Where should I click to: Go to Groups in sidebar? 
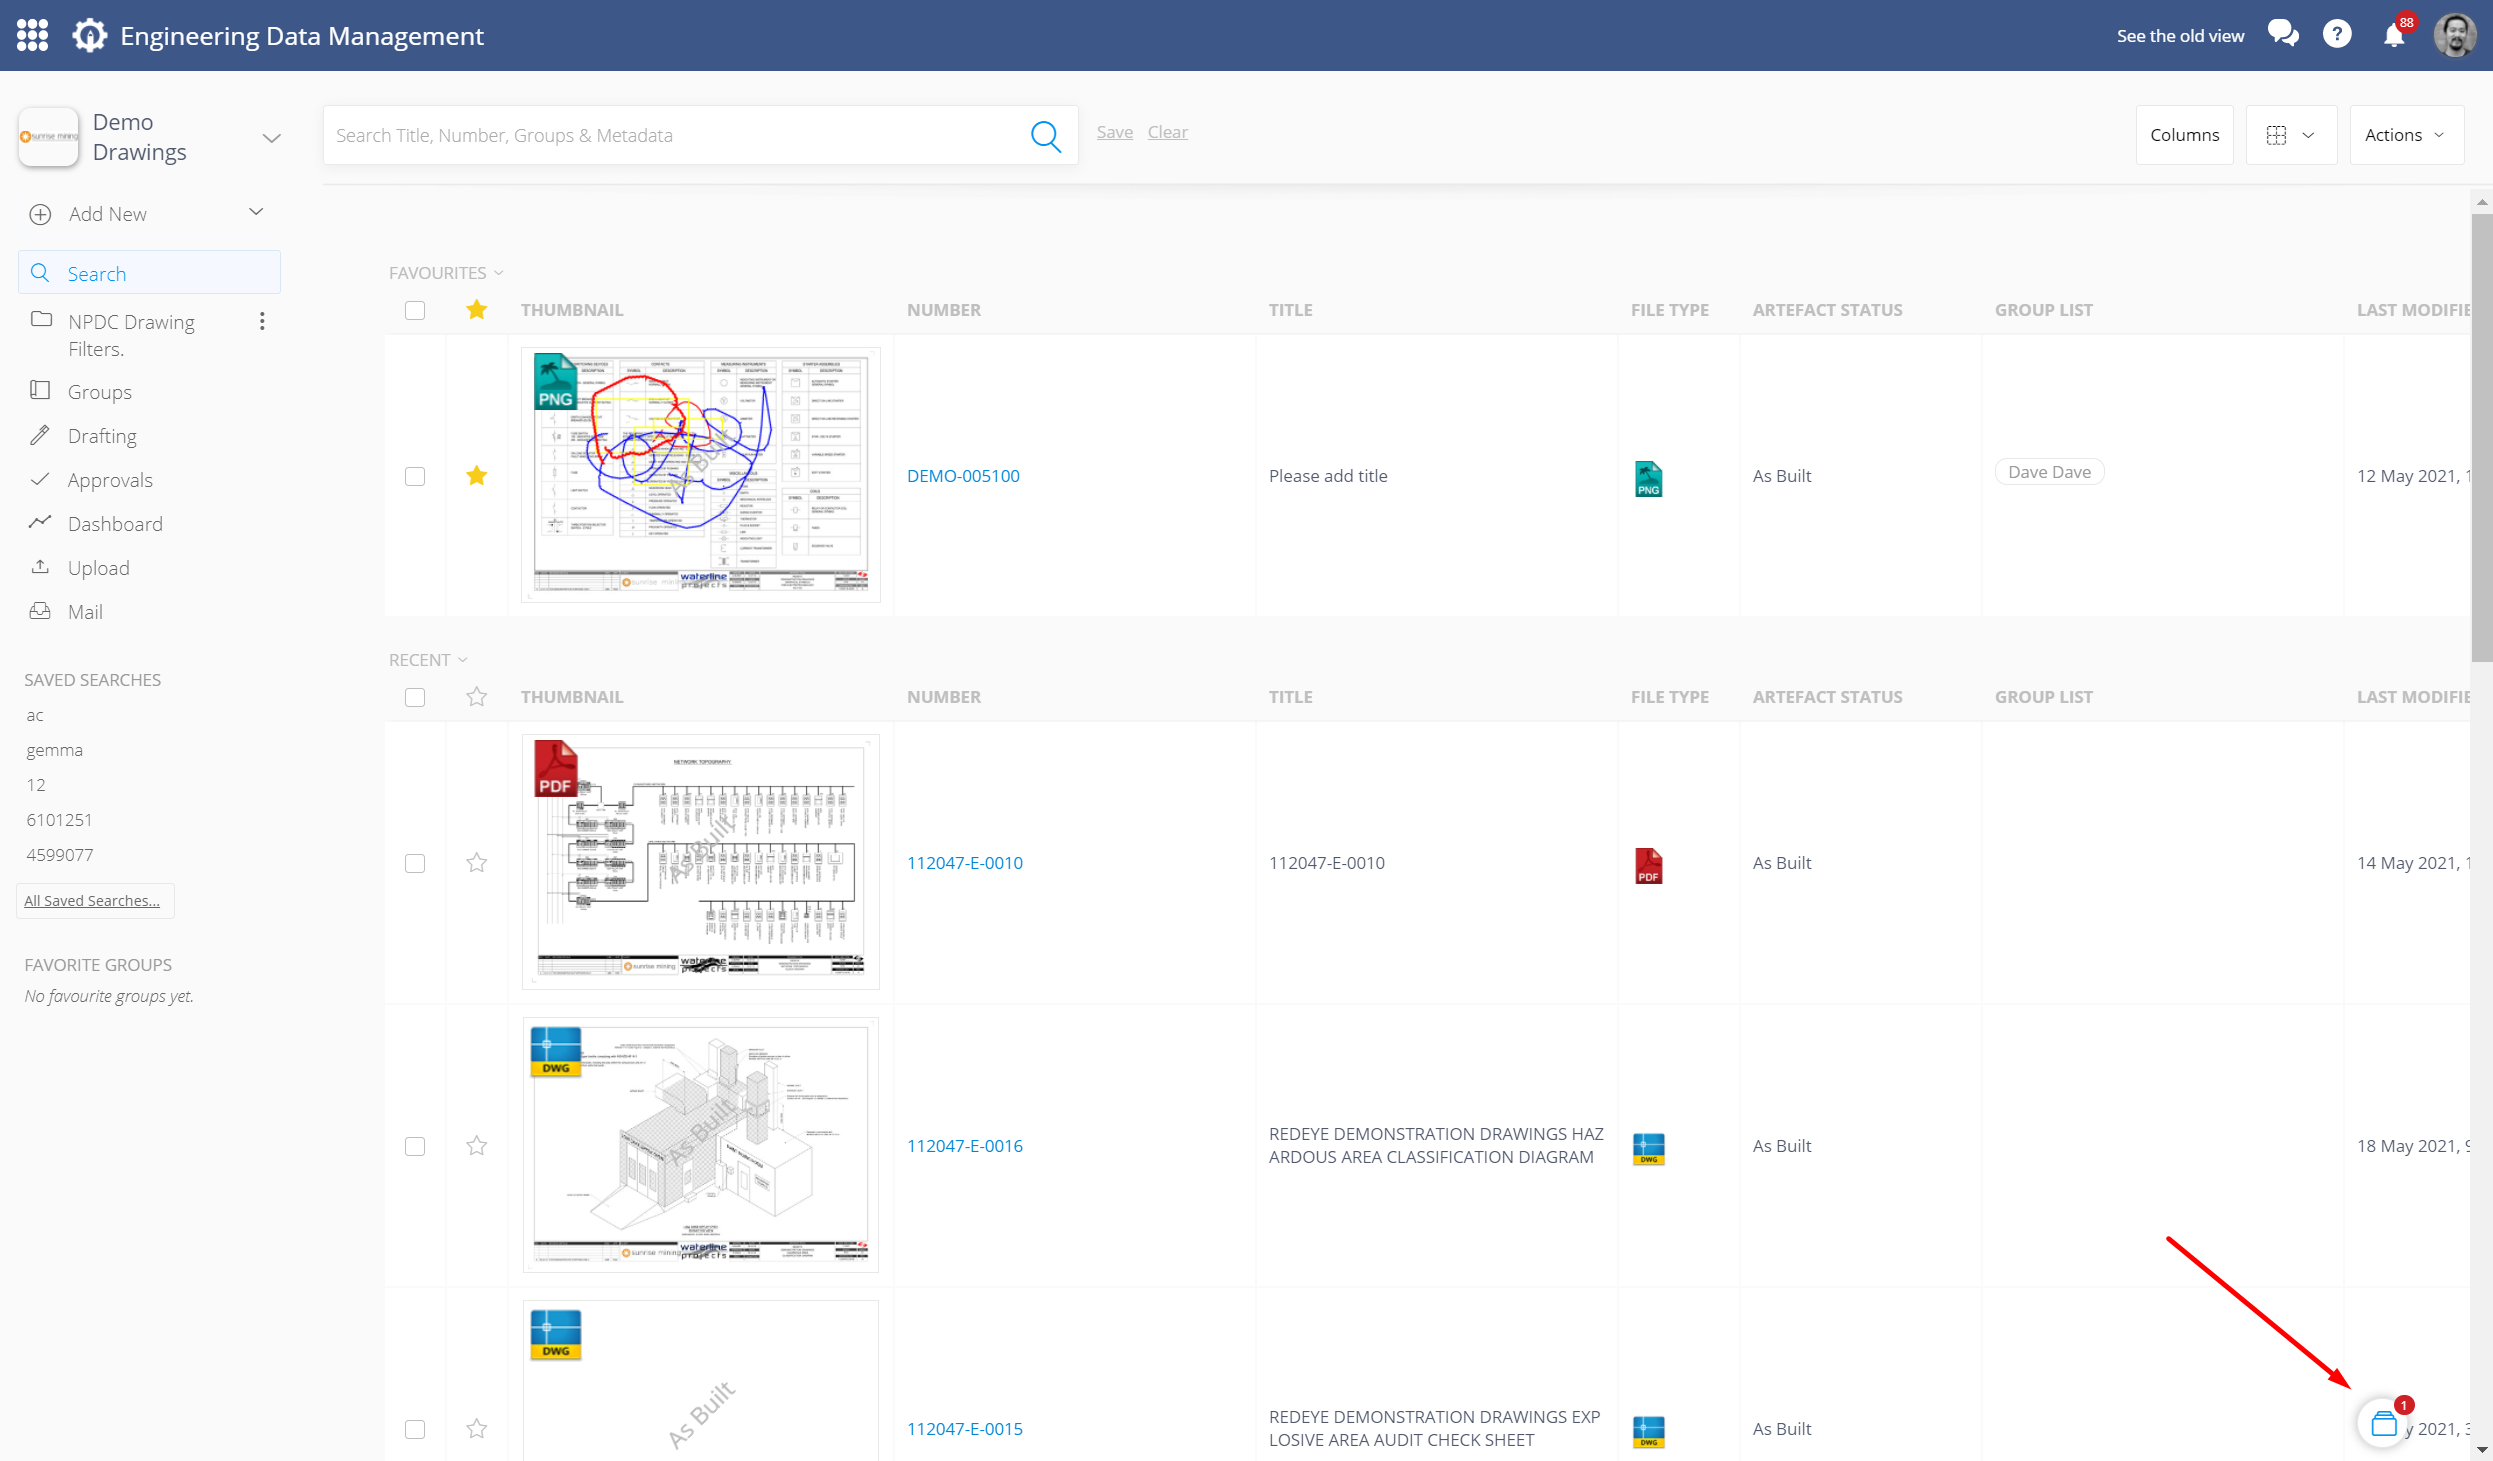pos(99,392)
